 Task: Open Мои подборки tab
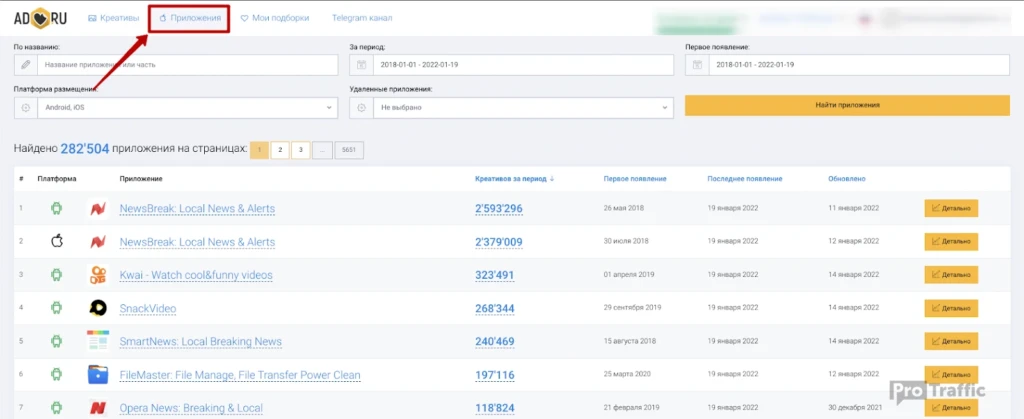coord(275,18)
